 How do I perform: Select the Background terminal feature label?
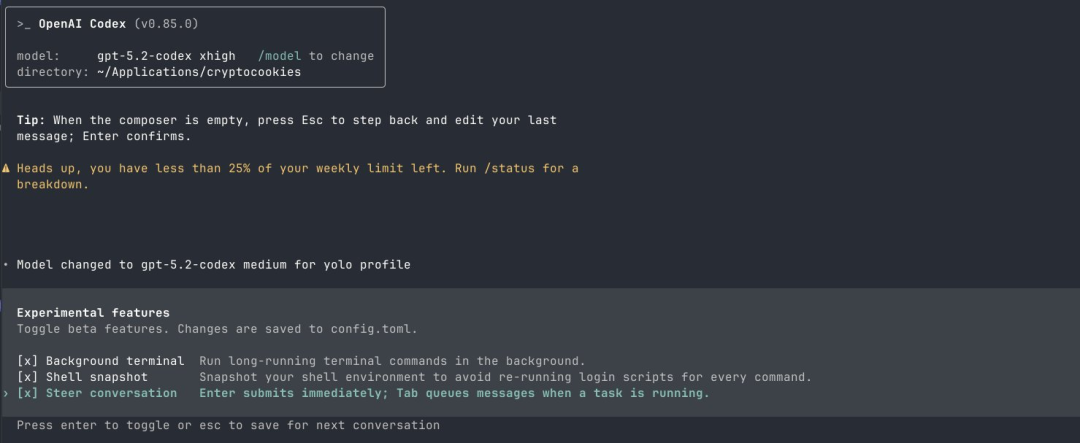(114, 361)
